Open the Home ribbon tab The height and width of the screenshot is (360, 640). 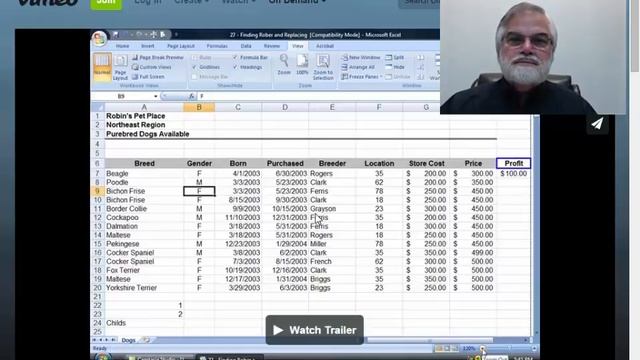pyautogui.click(x=122, y=46)
